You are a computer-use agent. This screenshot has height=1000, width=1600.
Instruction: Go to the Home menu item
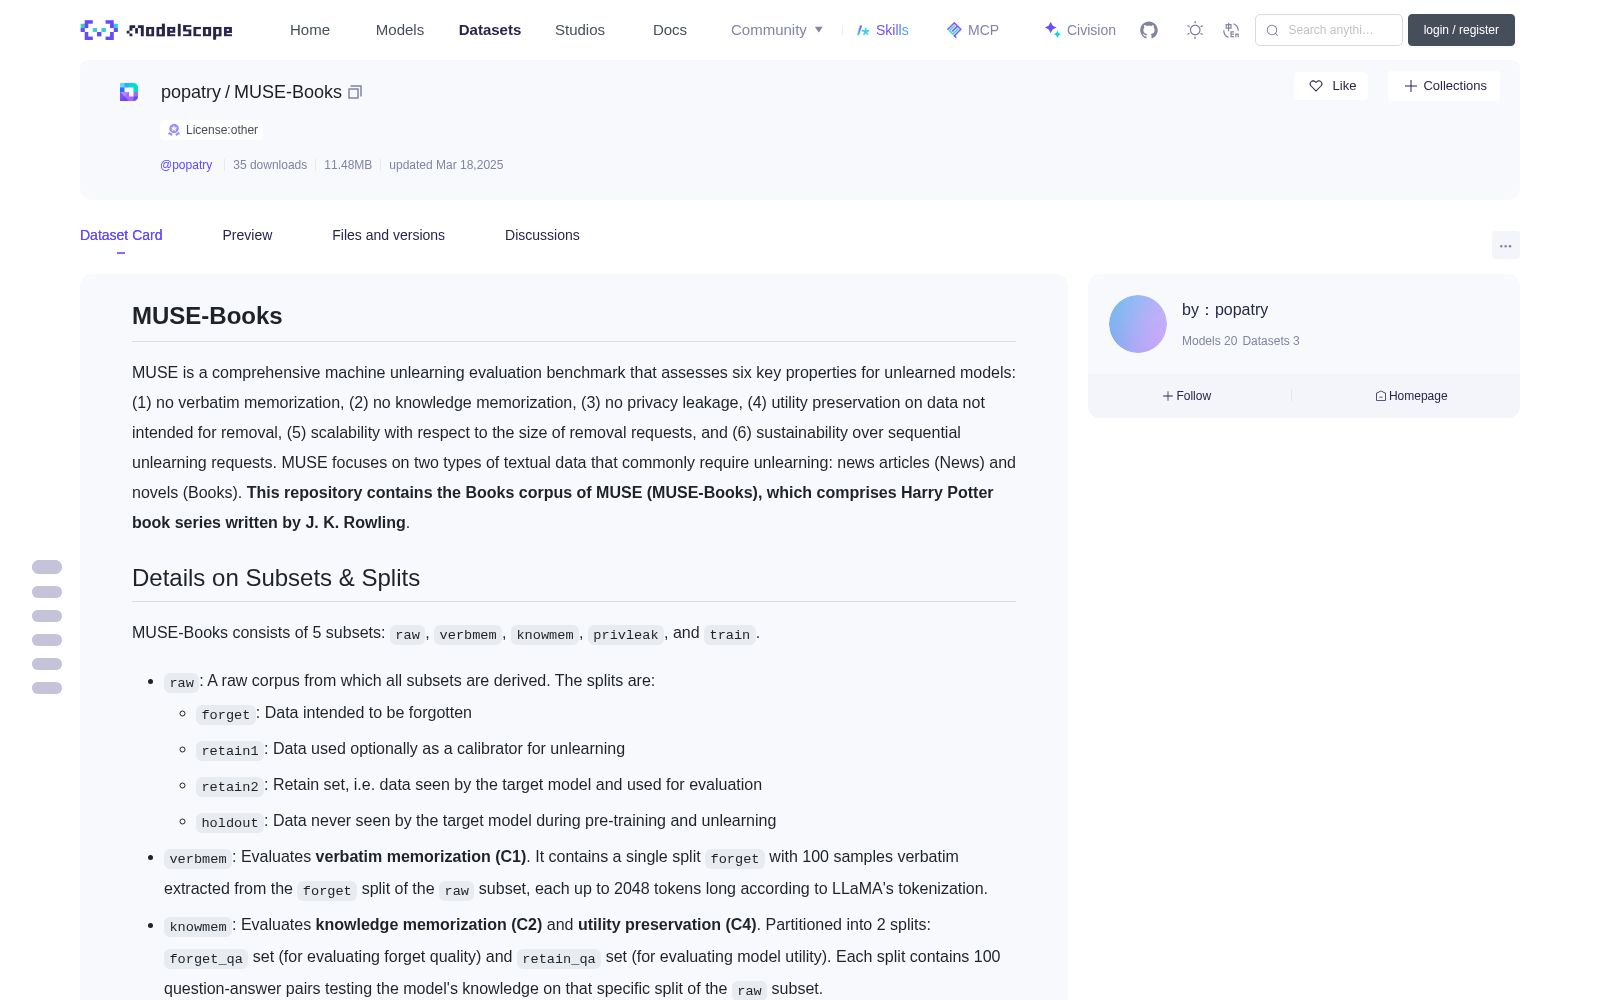310,30
